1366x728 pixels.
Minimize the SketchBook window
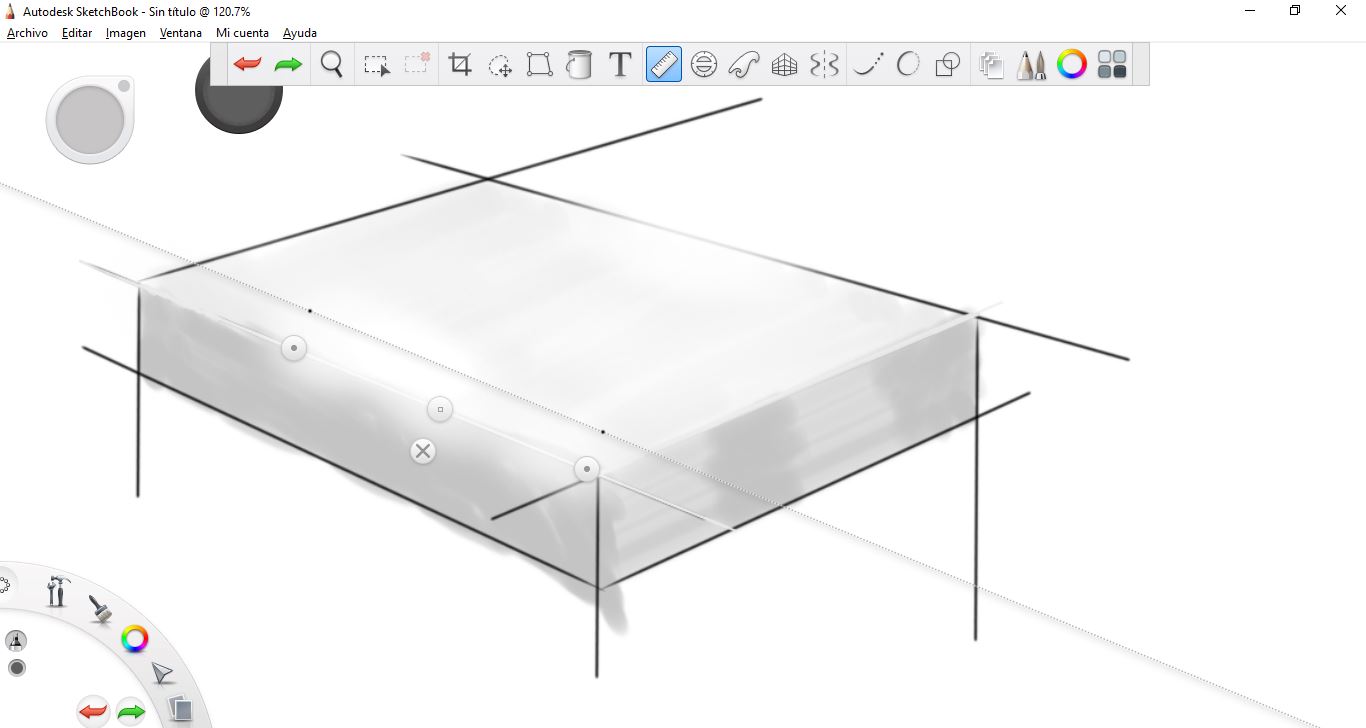coord(1251,10)
